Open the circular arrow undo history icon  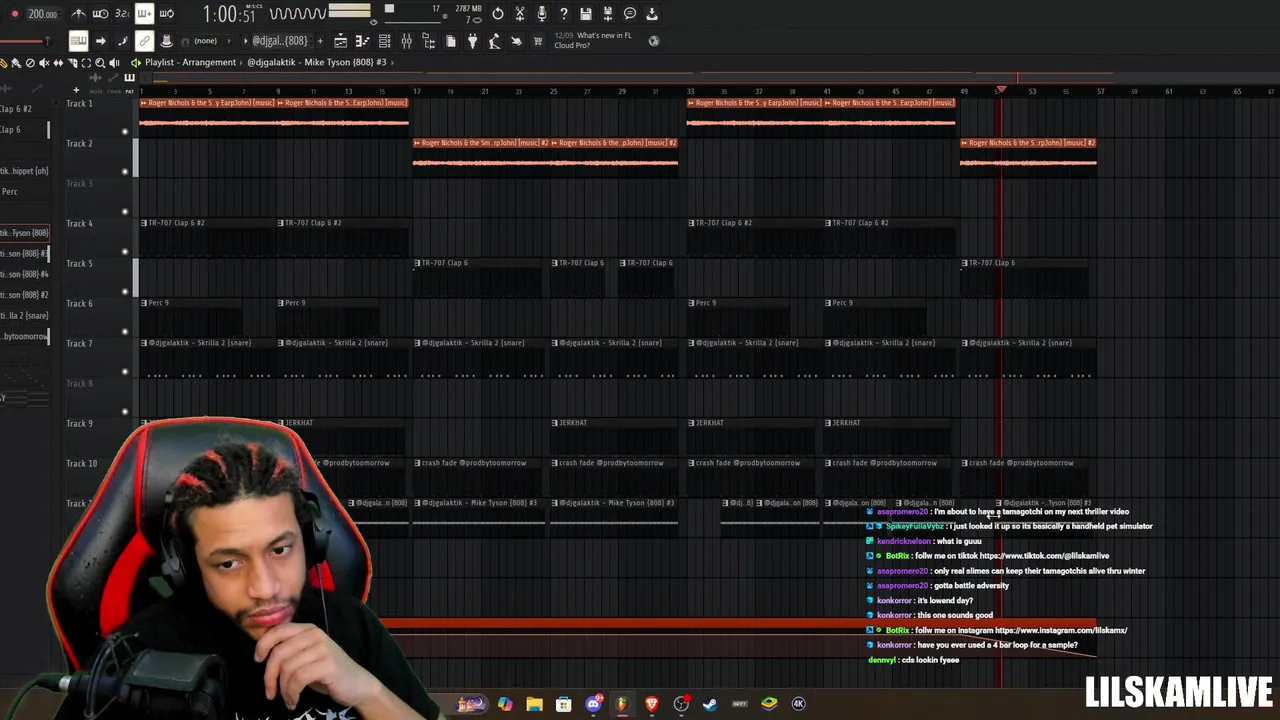[x=498, y=14]
